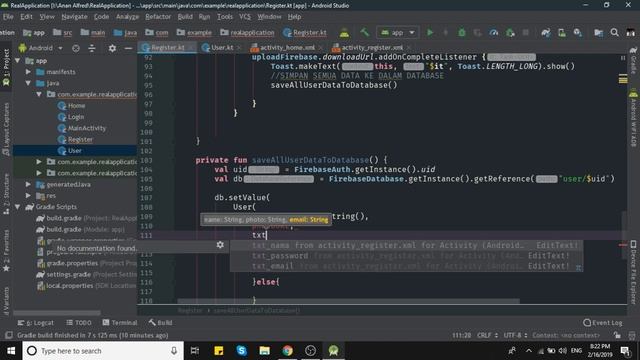
Task: Open Search Everywhere magnifier icon
Action: [614, 32]
